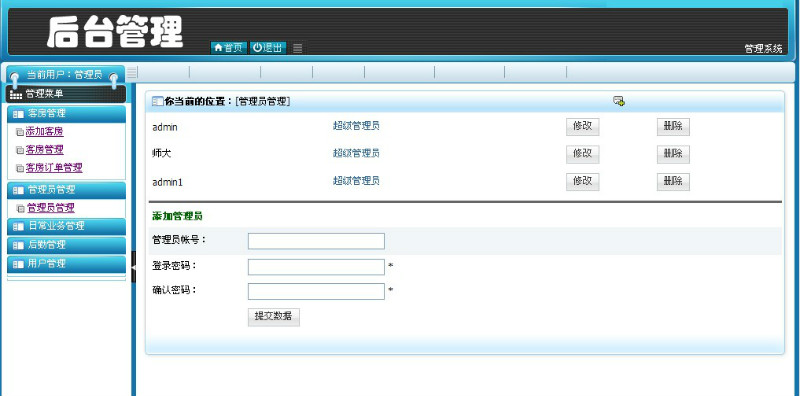Expand the 后勤管理 section
The image size is (800, 396).
pyautogui.click(x=66, y=245)
